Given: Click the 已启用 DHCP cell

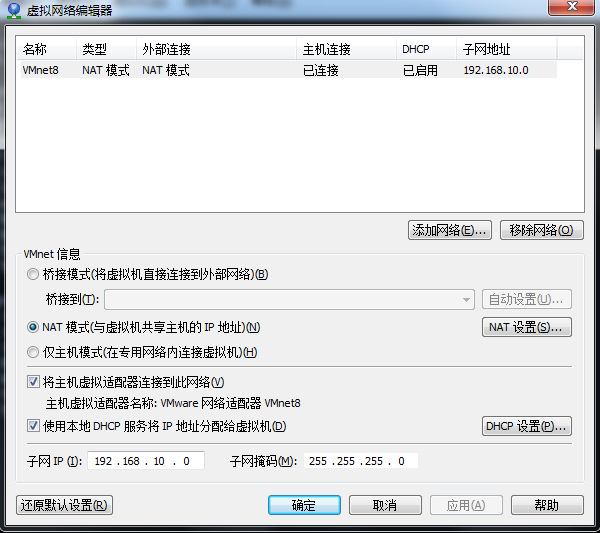Looking at the screenshot, I should click(420, 70).
